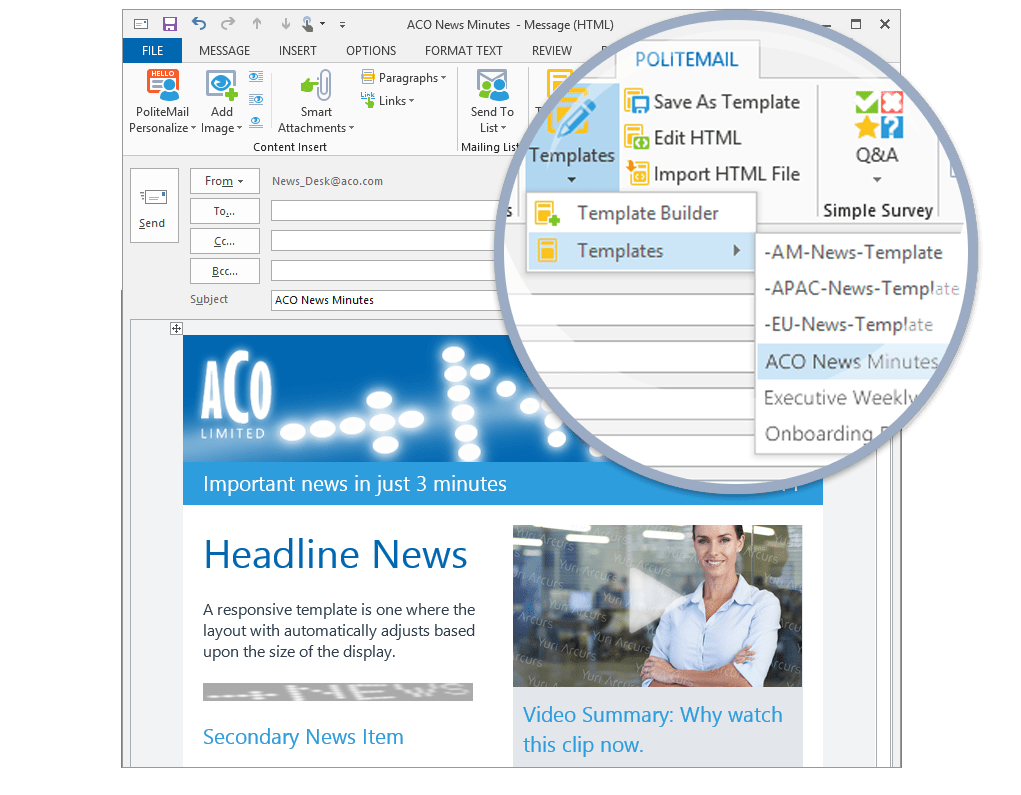Select -AM-News-Template
The height and width of the screenshot is (795, 1021).
(853, 253)
